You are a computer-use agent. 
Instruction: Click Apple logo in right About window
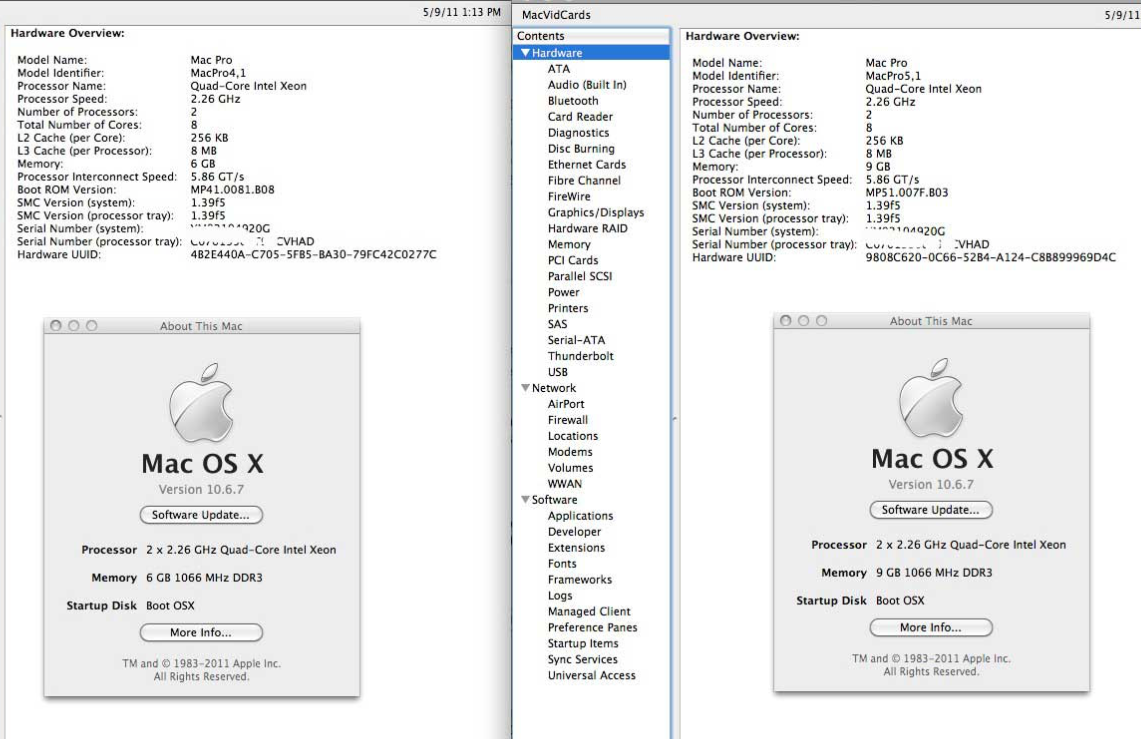(931, 397)
